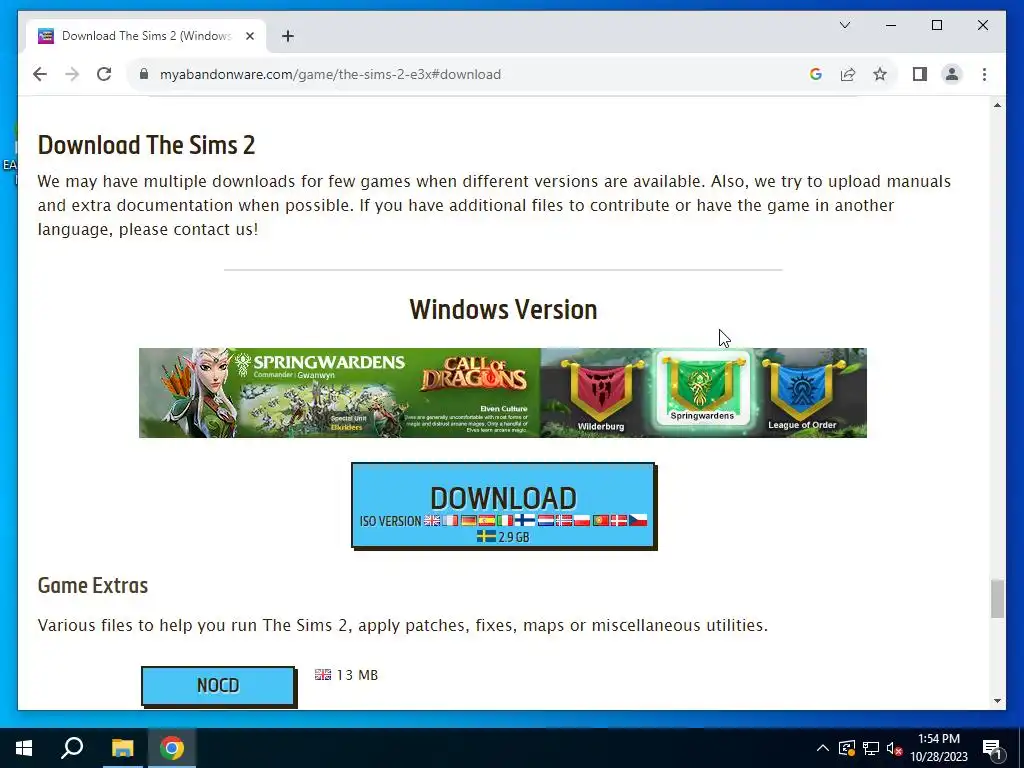Open File Explorer from the taskbar
This screenshot has width=1024, height=768.
pyautogui.click(x=122, y=748)
